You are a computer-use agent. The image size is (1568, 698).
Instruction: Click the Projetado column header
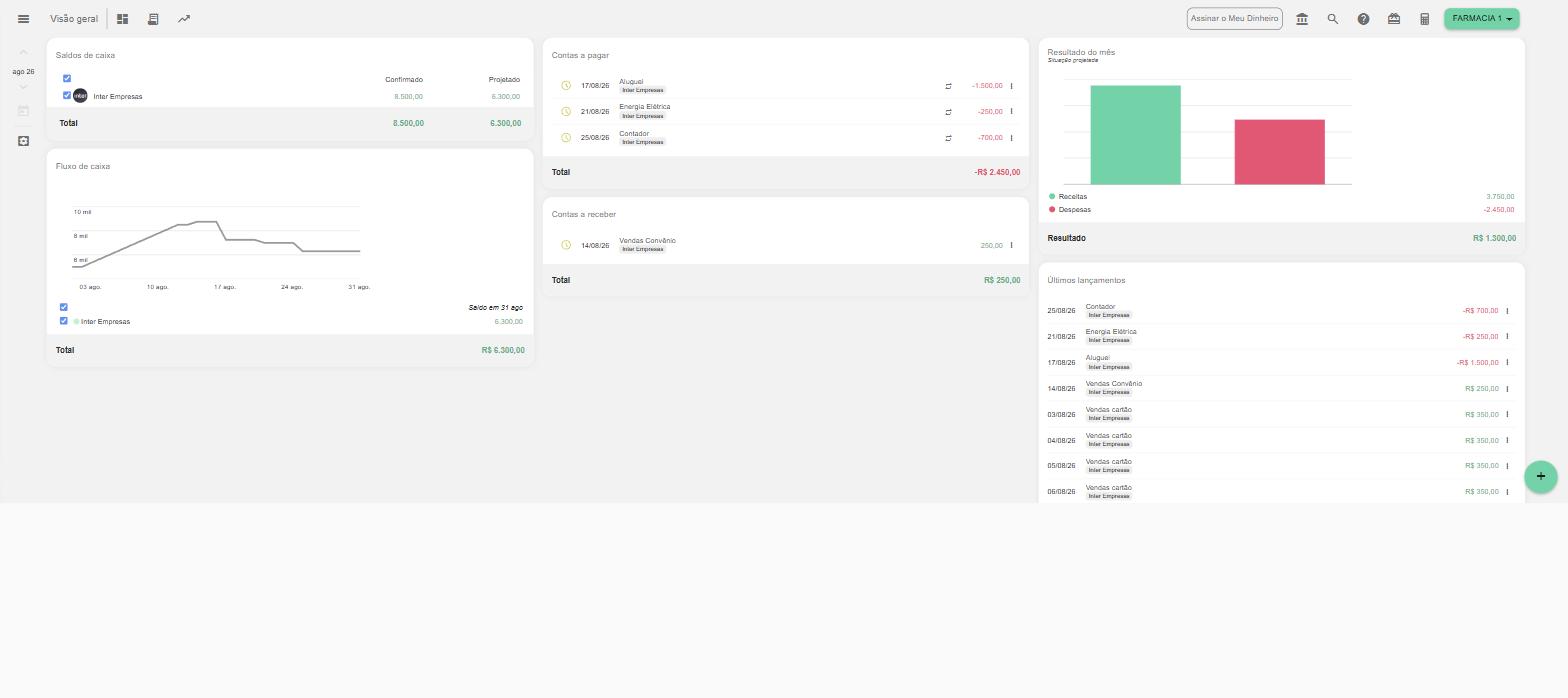(x=504, y=79)
